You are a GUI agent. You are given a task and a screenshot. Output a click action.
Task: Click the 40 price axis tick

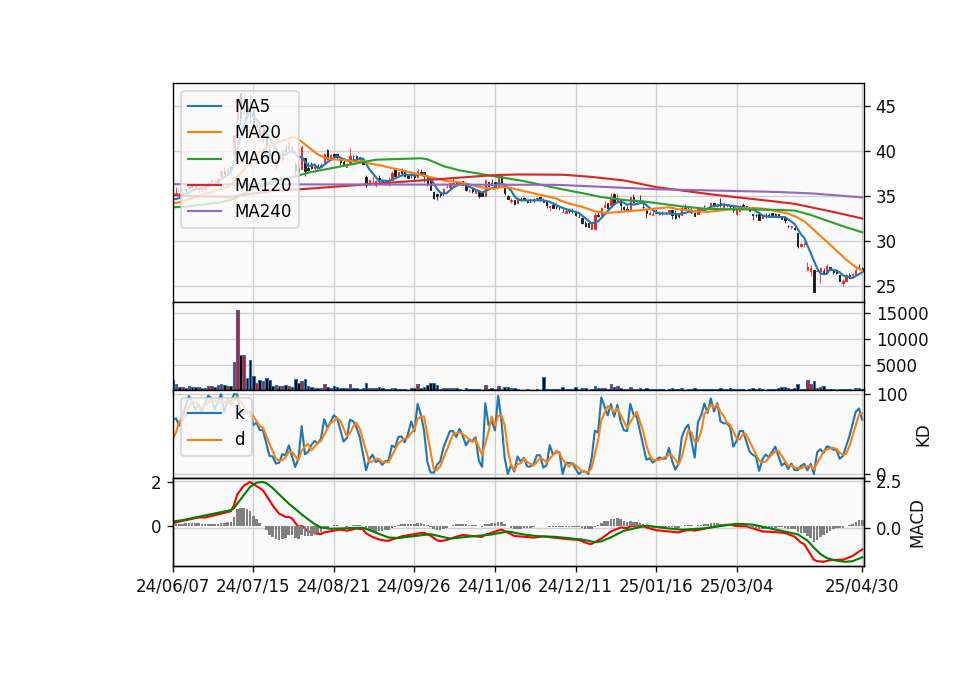[x=885, y=152]
